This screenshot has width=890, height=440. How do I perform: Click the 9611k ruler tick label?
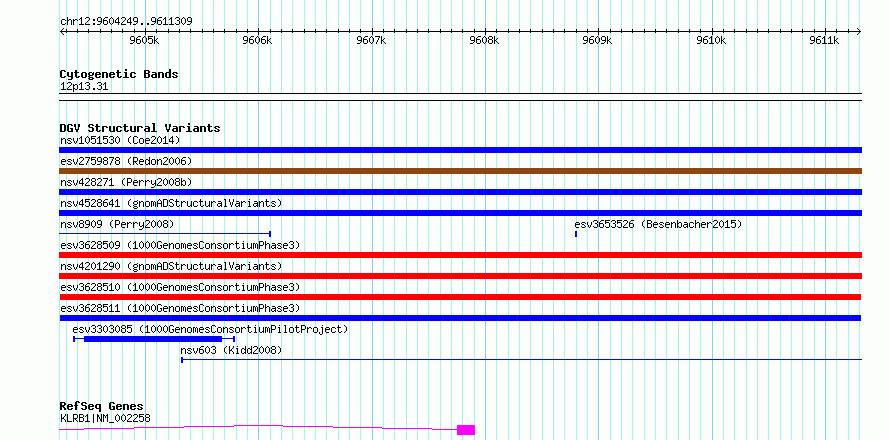(825, 40)
